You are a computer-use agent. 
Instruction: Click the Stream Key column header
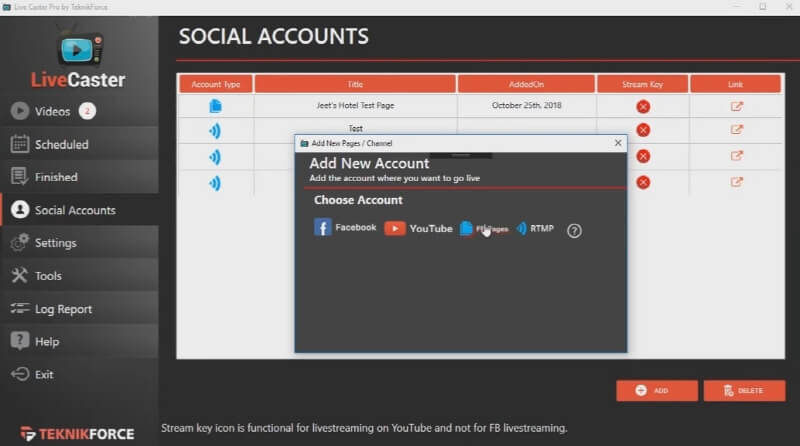tap(642, 84)
